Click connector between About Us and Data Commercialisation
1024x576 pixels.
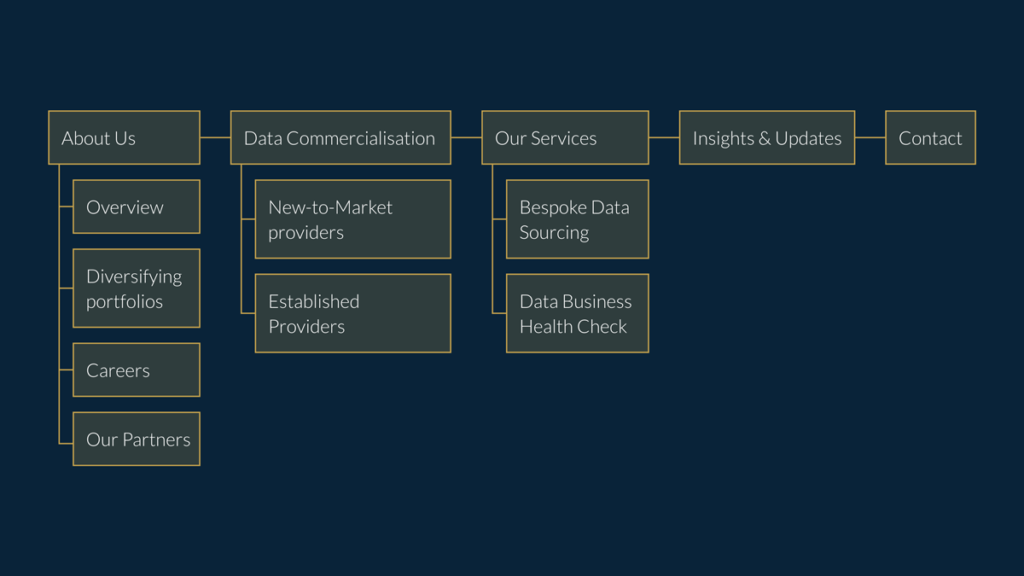coord(215,137)
